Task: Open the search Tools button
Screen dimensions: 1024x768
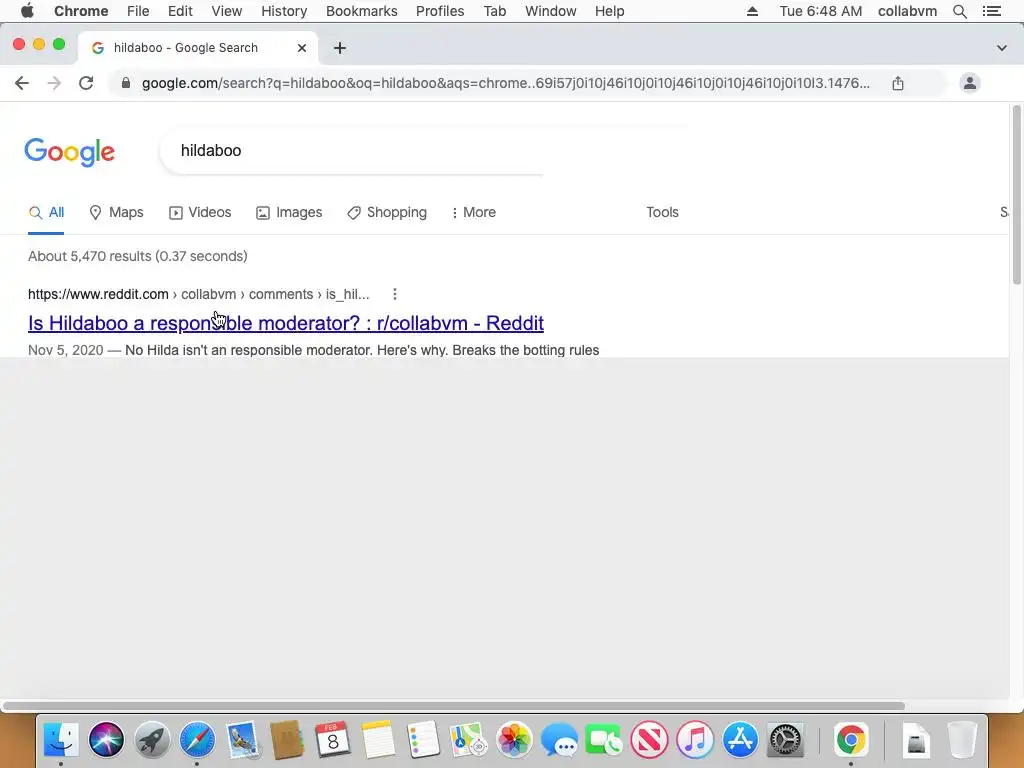Action: tap(662, 212)
